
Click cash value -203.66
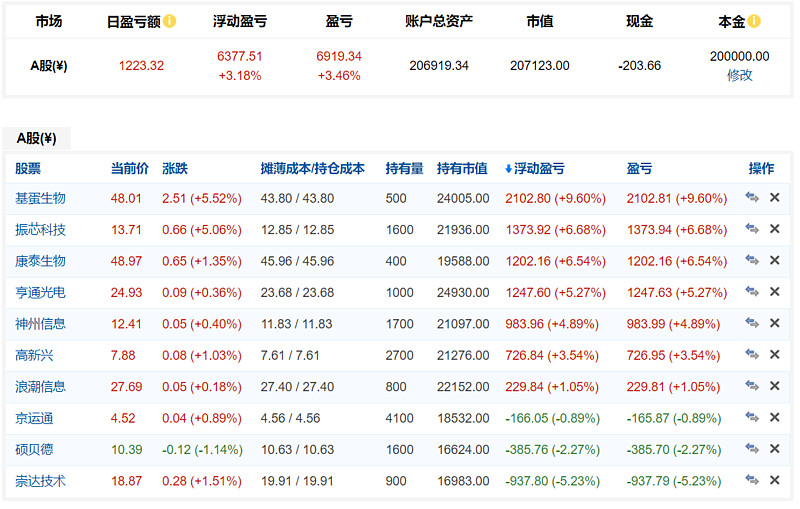coord(639,66)
